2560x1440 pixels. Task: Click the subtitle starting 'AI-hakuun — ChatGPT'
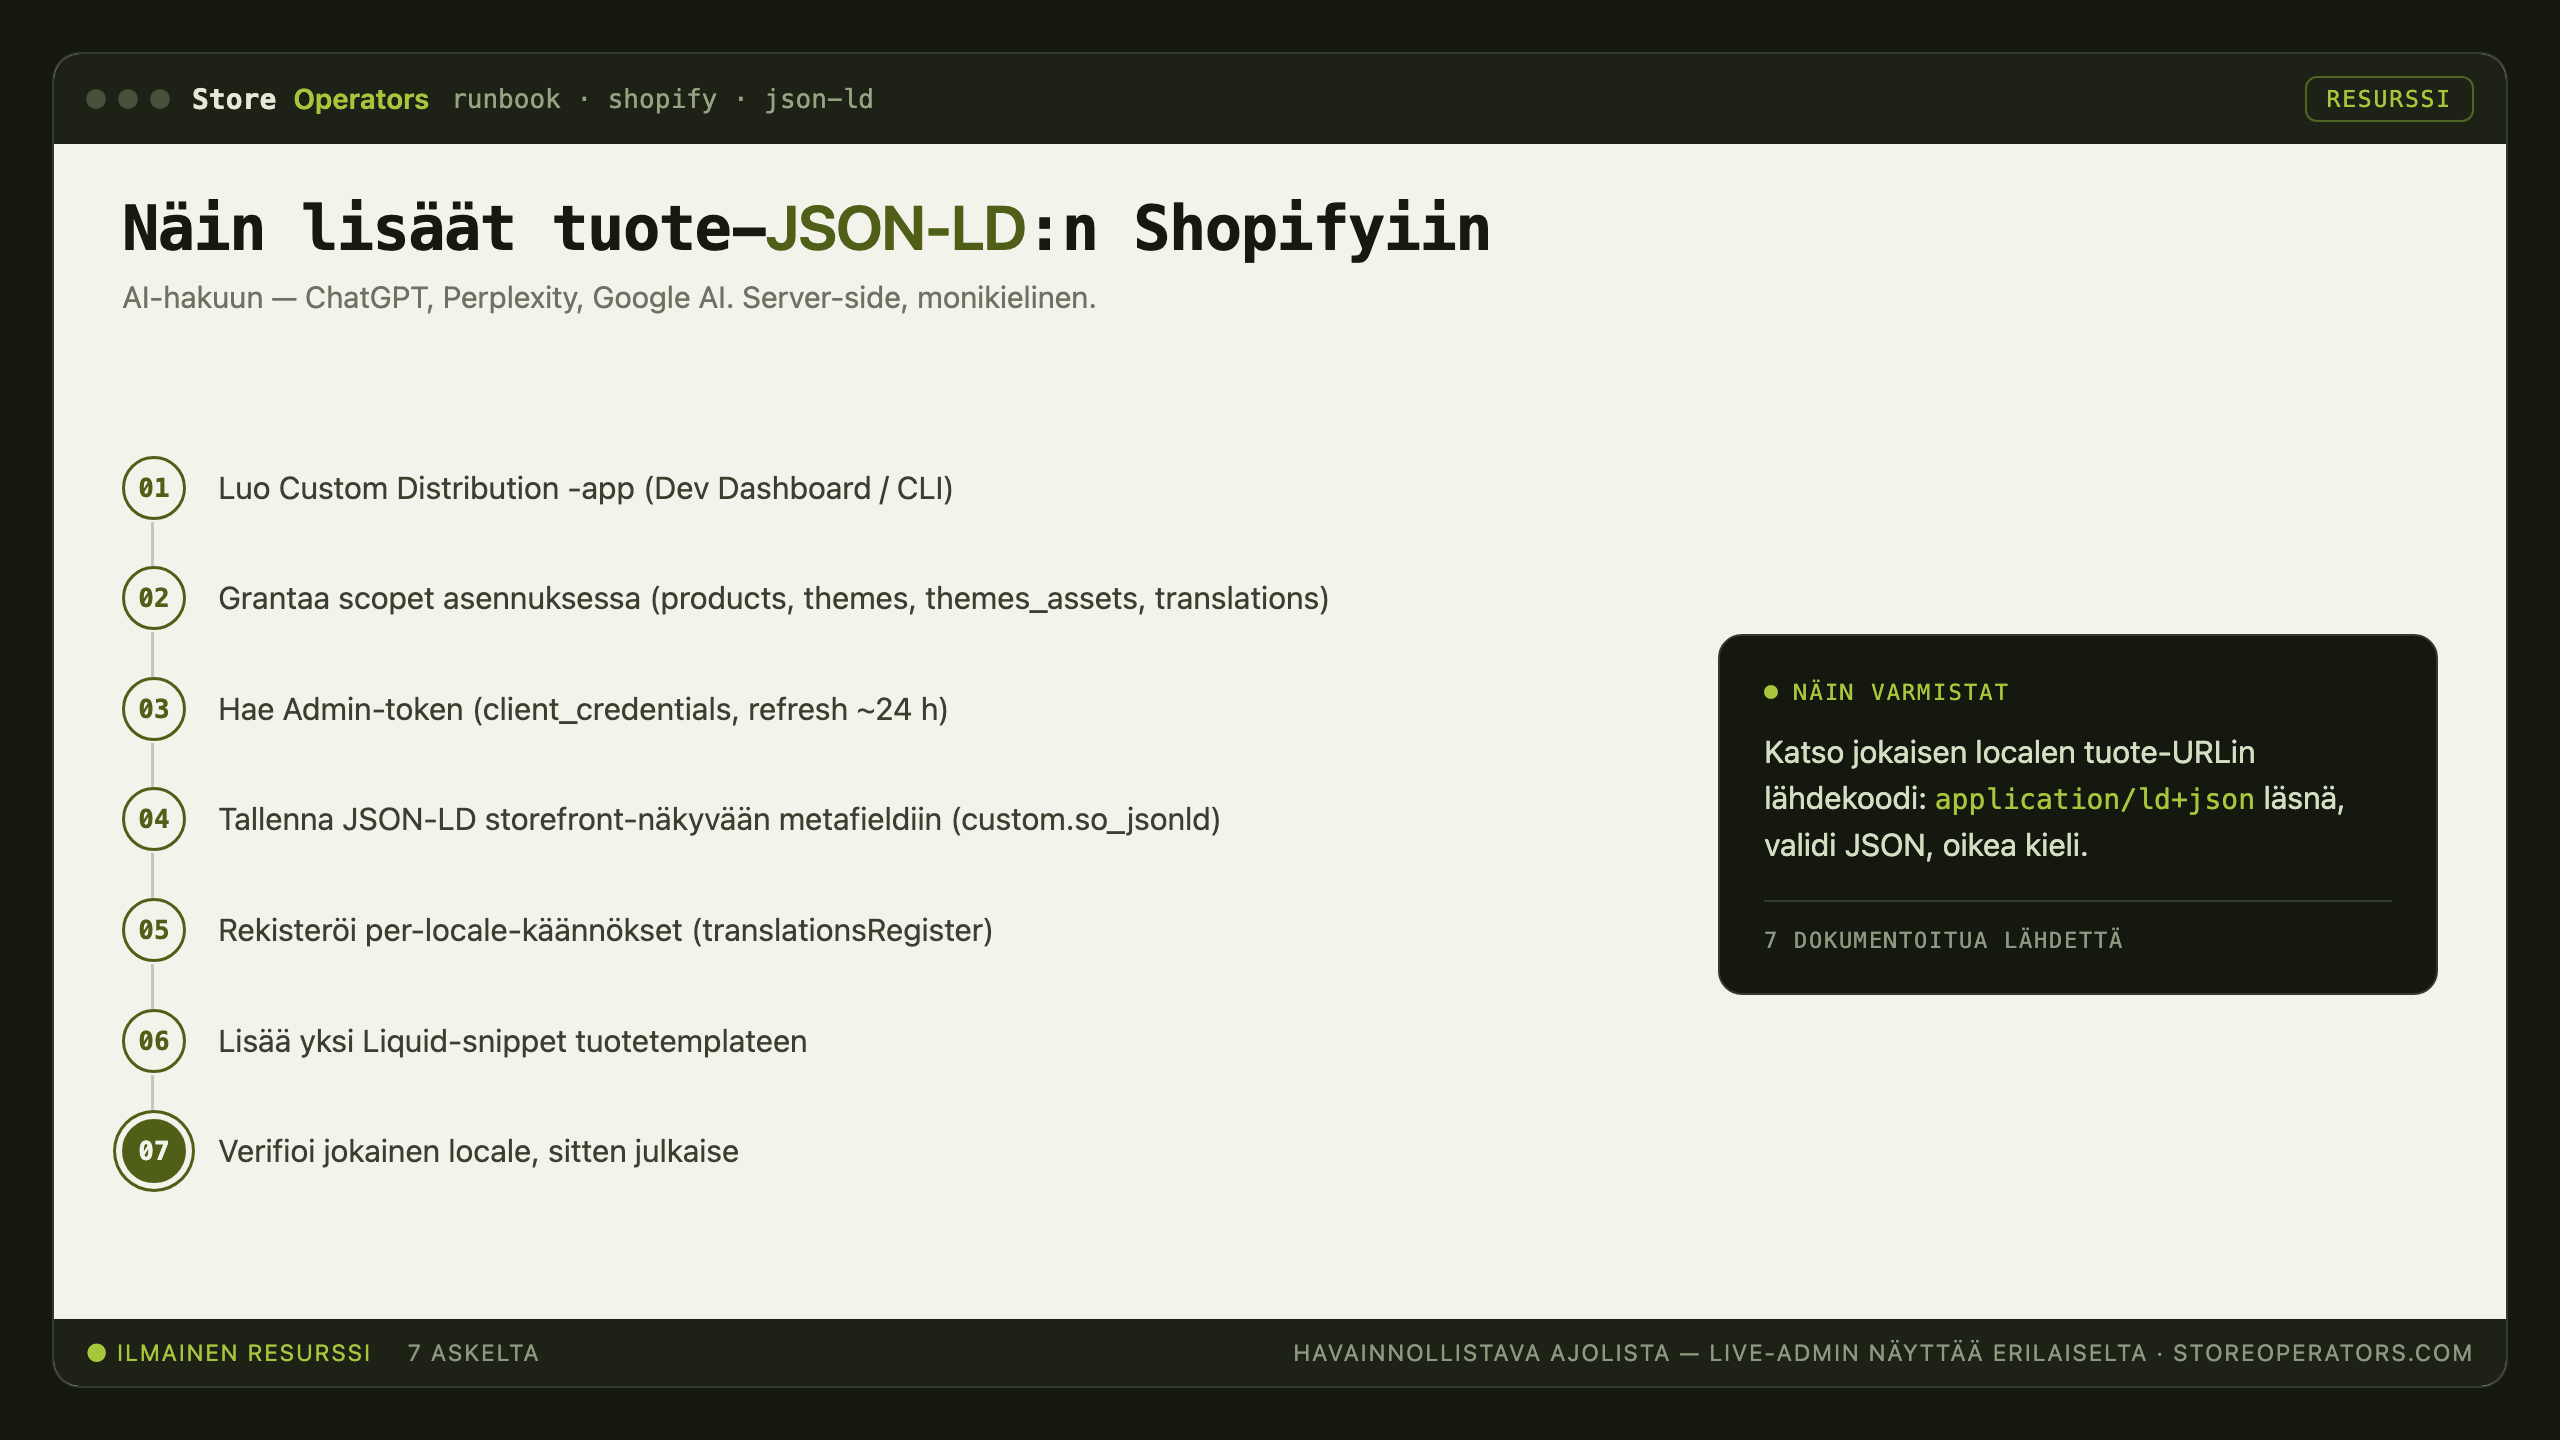609,298
